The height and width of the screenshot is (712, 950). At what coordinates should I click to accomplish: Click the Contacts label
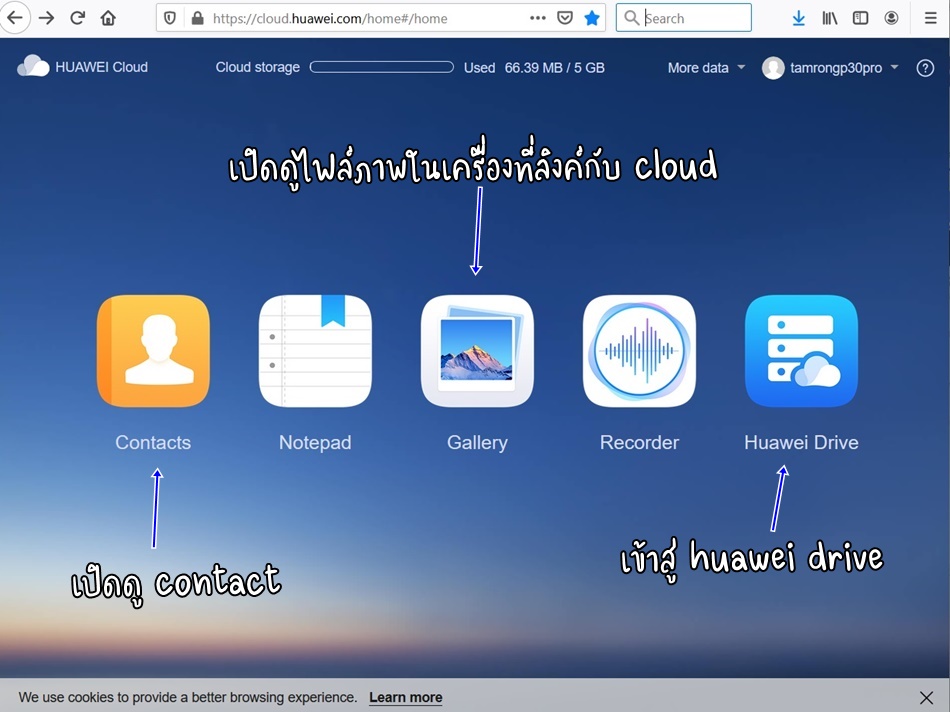click(x=153, y=442)
